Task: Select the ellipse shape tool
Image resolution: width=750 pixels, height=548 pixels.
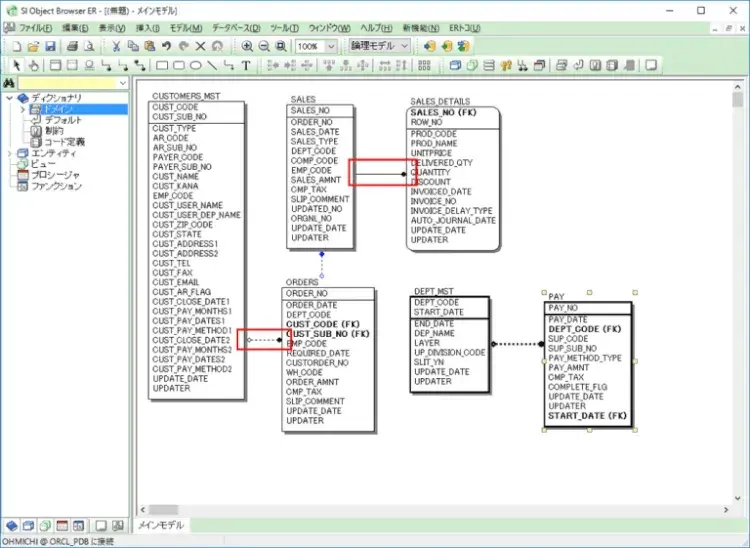Action: (196, 66)
